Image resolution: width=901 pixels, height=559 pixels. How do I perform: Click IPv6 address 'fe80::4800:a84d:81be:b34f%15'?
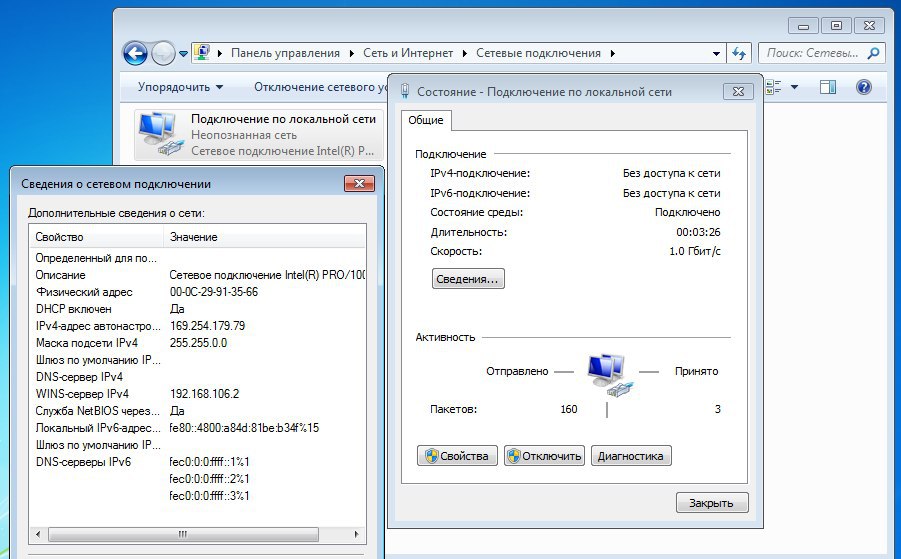click(x=244, y=428)
